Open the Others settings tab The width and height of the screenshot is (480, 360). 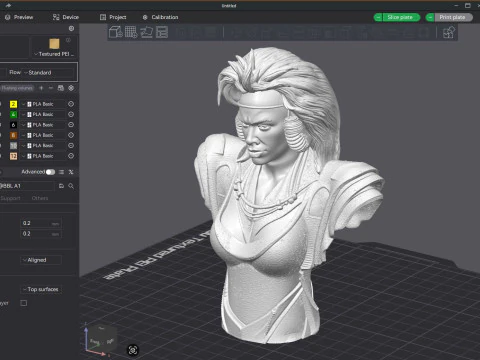click(40, 198)
